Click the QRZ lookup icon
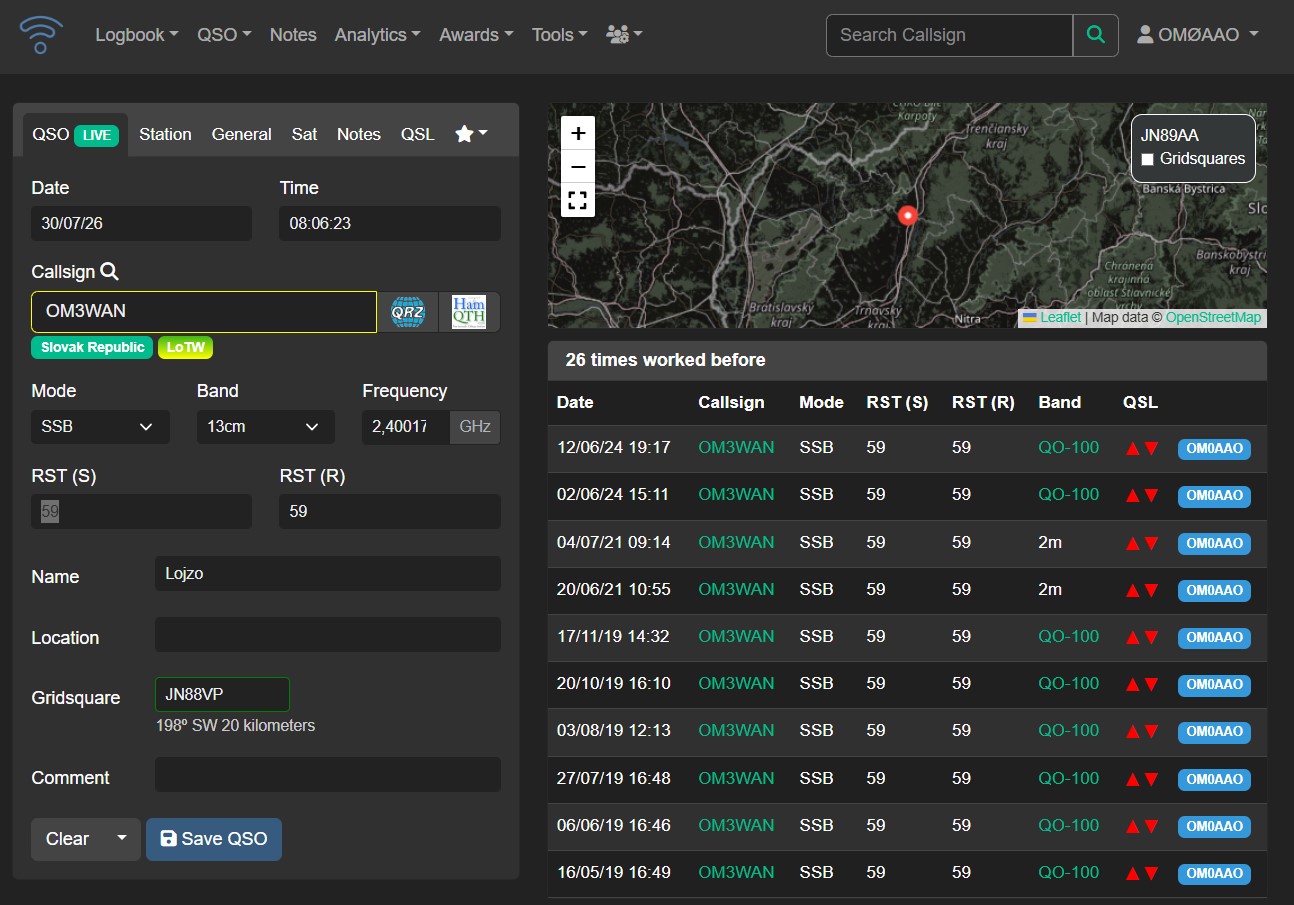Screen dimensions: 1294x905 pyautogui.click(x=408, y=312)
